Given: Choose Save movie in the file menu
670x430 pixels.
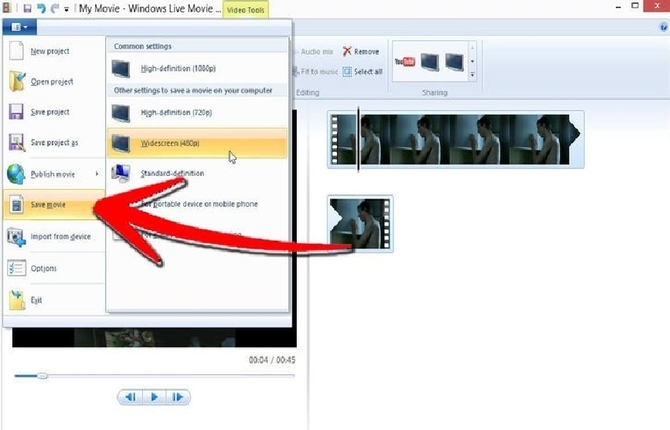Looking at the screenshot, I should [50, 204].
